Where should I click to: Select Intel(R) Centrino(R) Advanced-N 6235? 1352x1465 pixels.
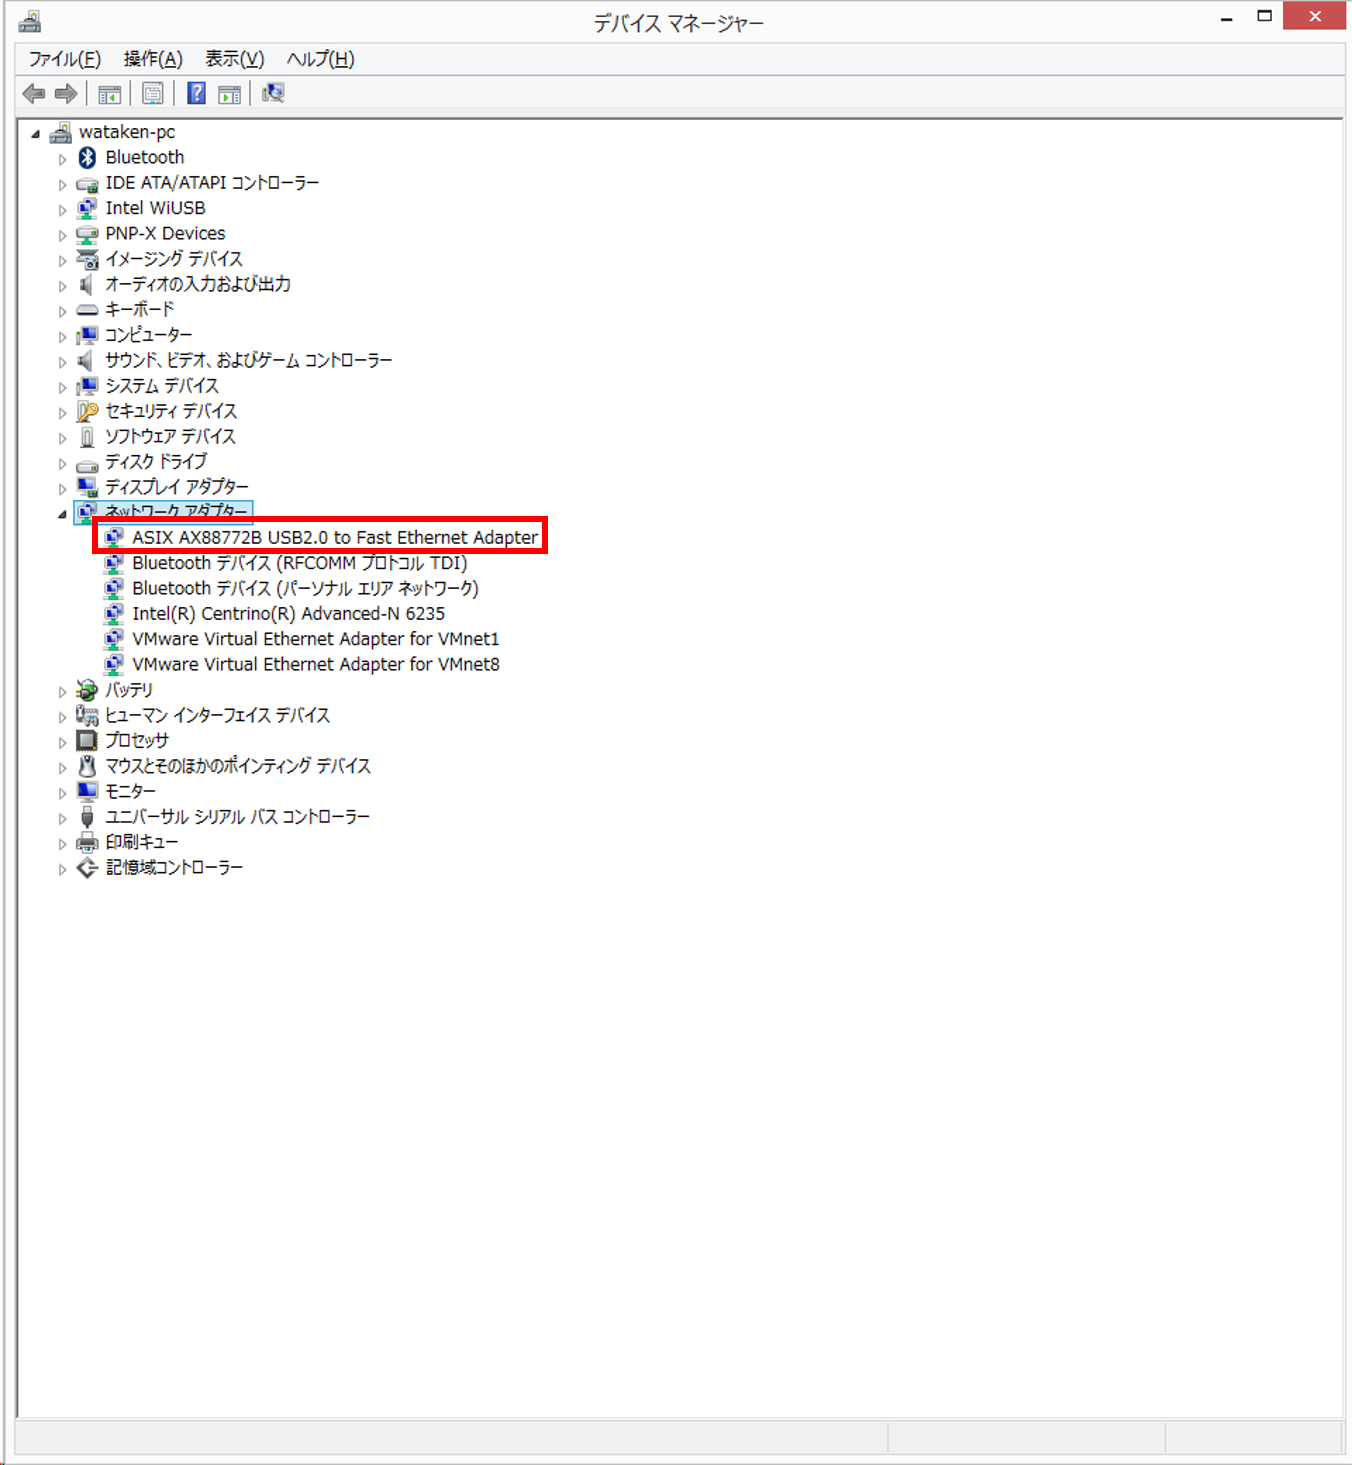click(288, 614)
